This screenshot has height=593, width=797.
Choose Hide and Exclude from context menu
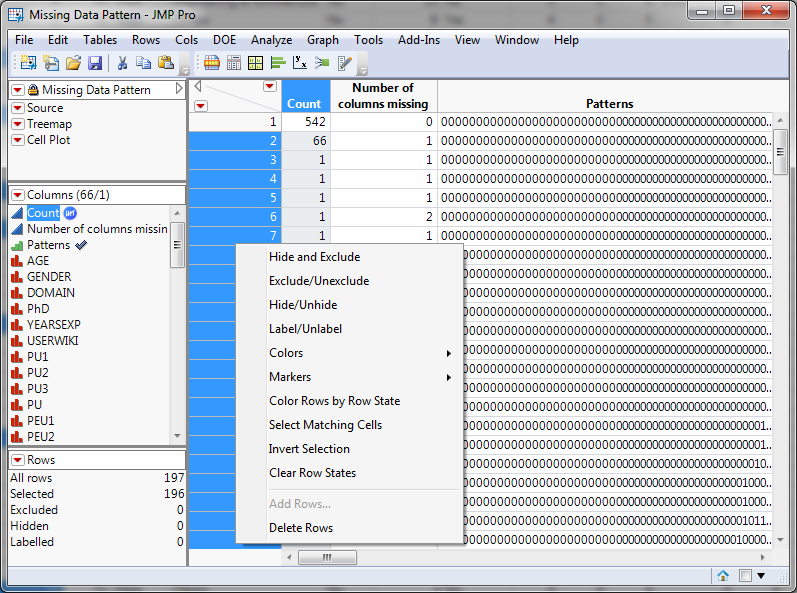tap(350, 257)
